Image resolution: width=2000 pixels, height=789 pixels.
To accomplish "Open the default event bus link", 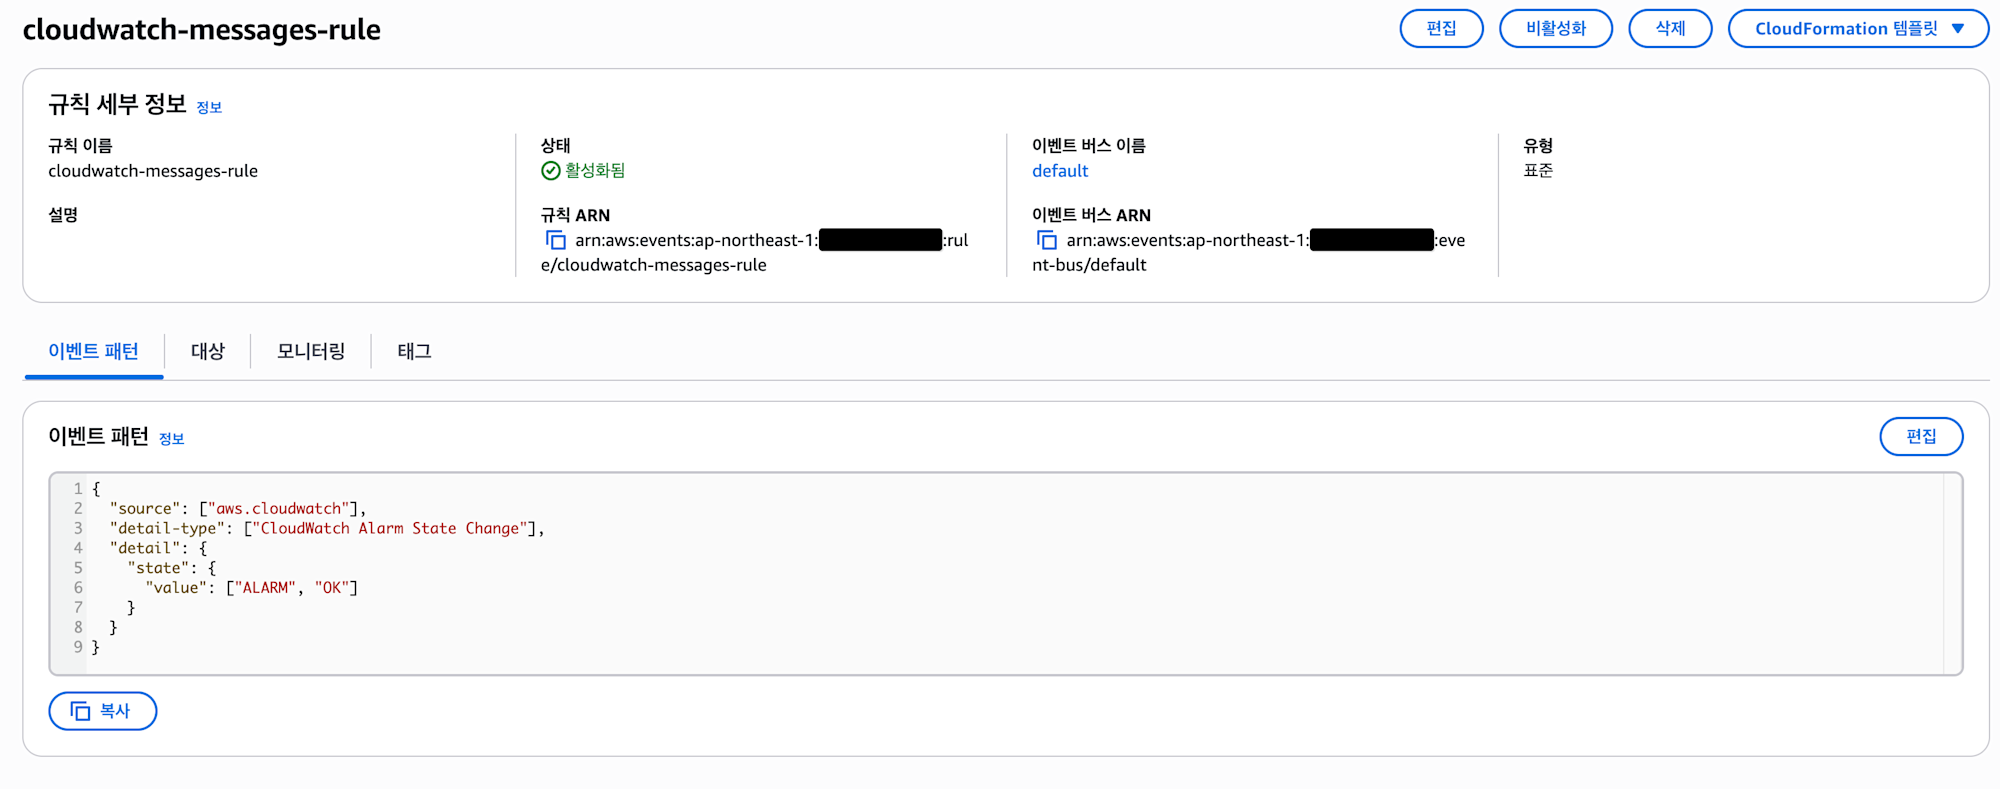I will (1060, 171).
